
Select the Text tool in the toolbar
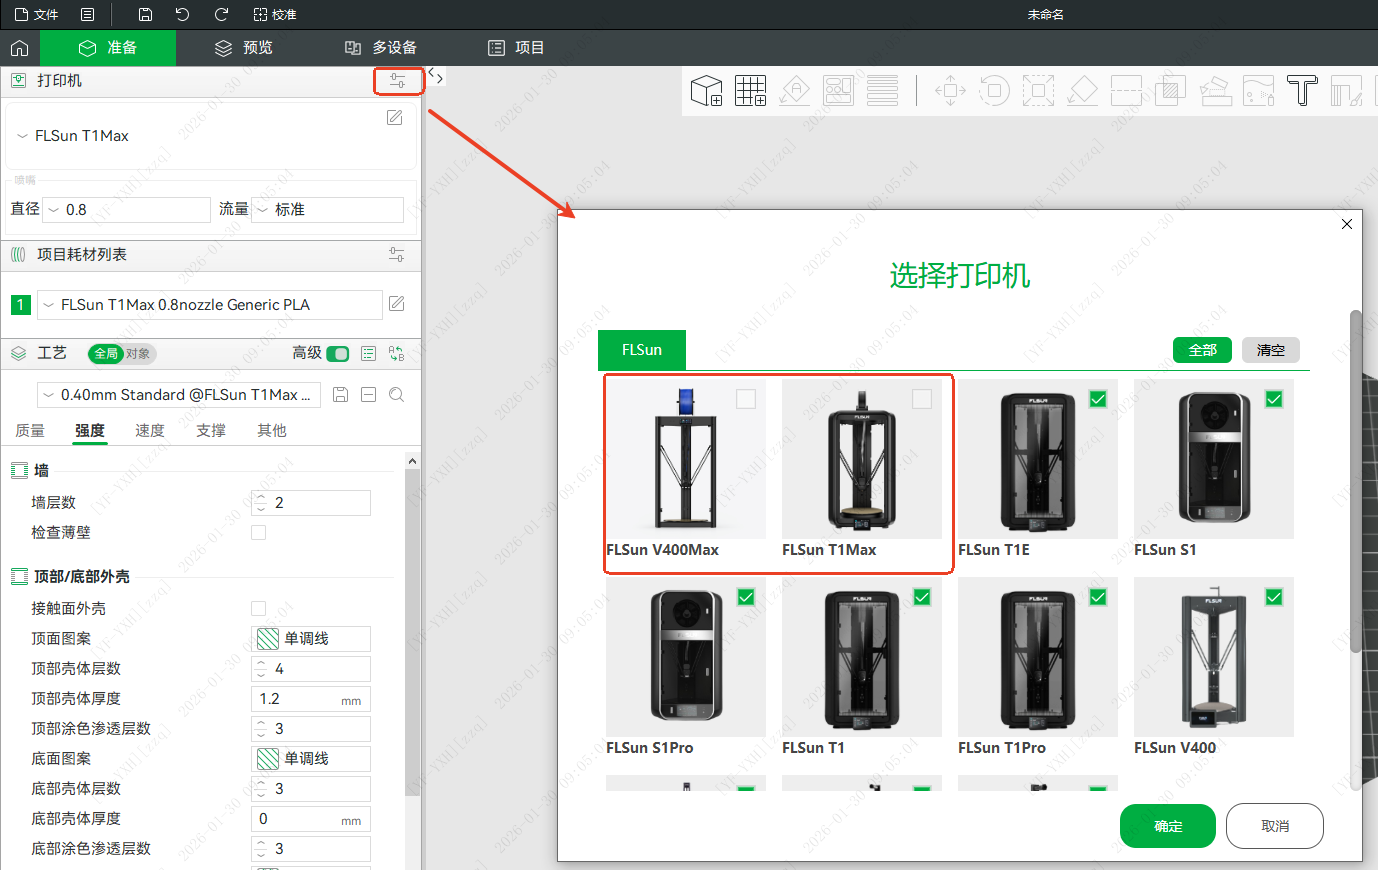[1301, 91]
